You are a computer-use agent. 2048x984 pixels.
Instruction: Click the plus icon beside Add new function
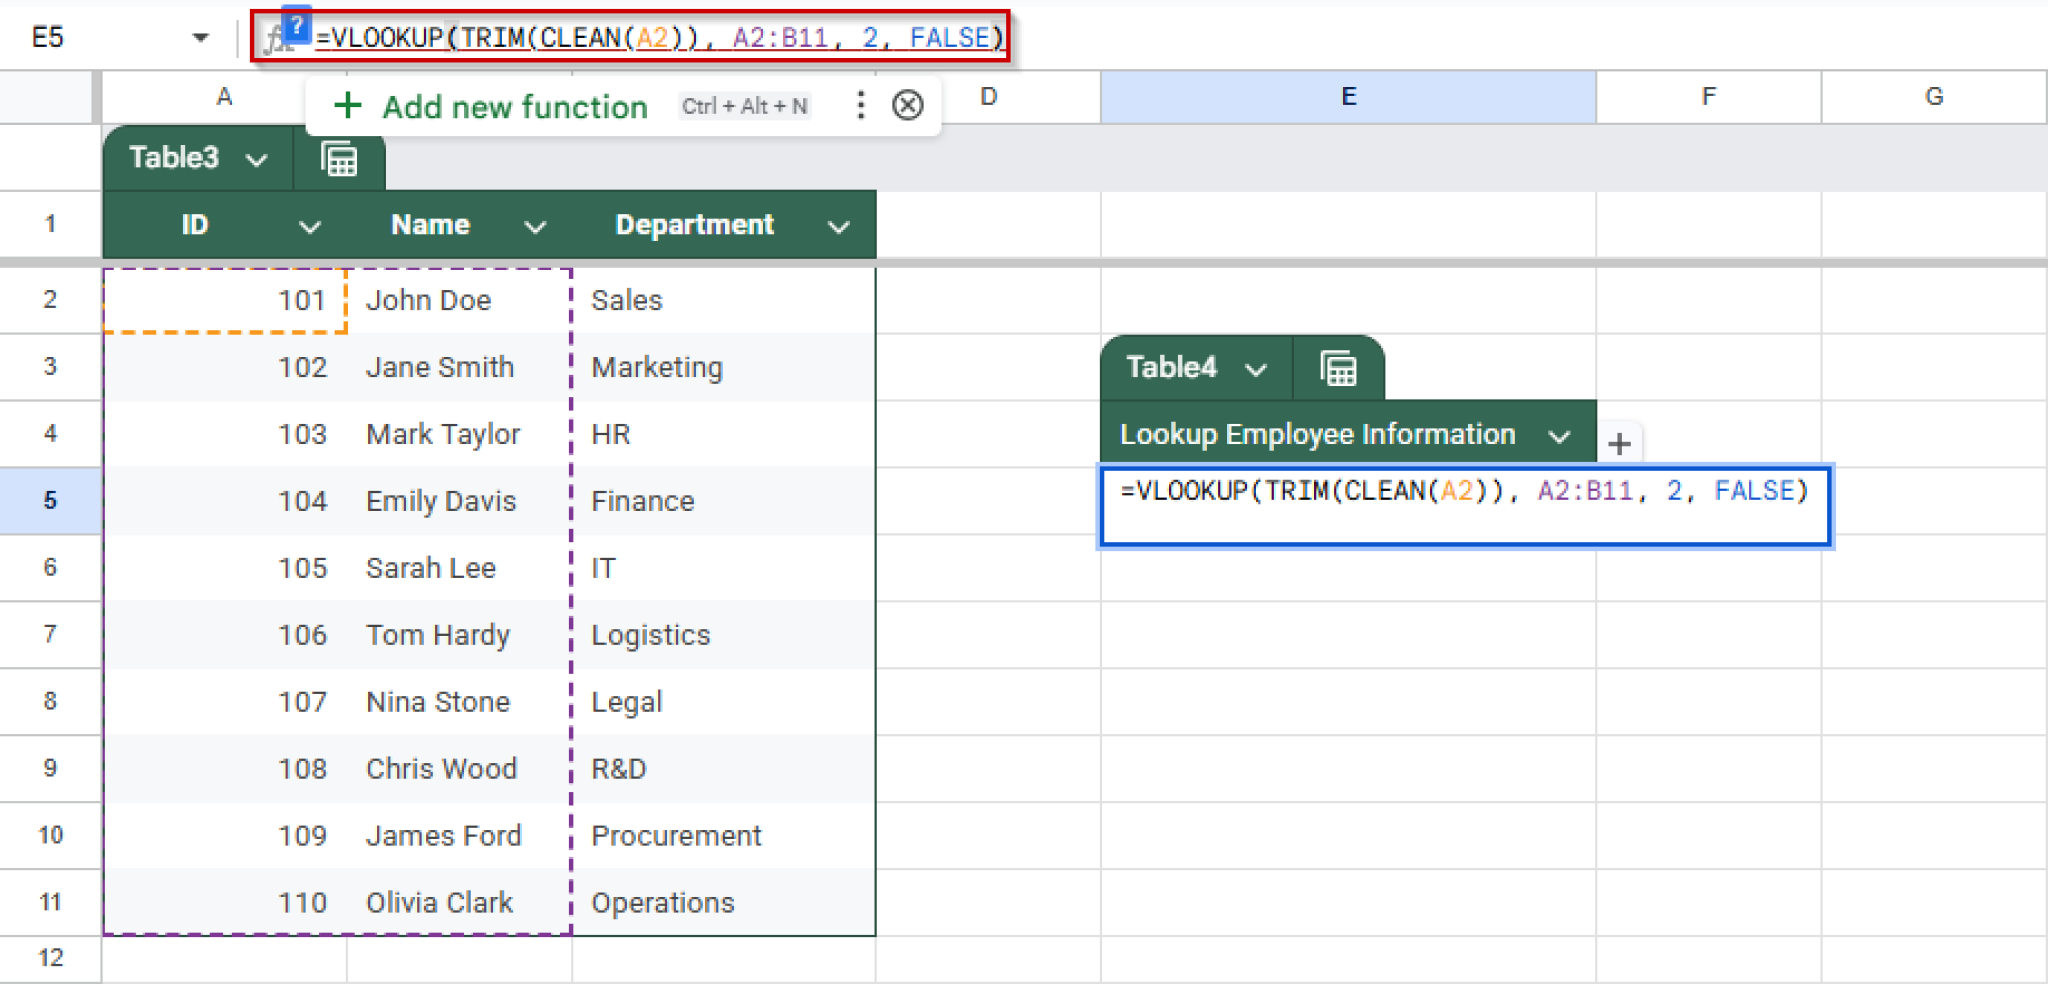click(x=347, y=105)
